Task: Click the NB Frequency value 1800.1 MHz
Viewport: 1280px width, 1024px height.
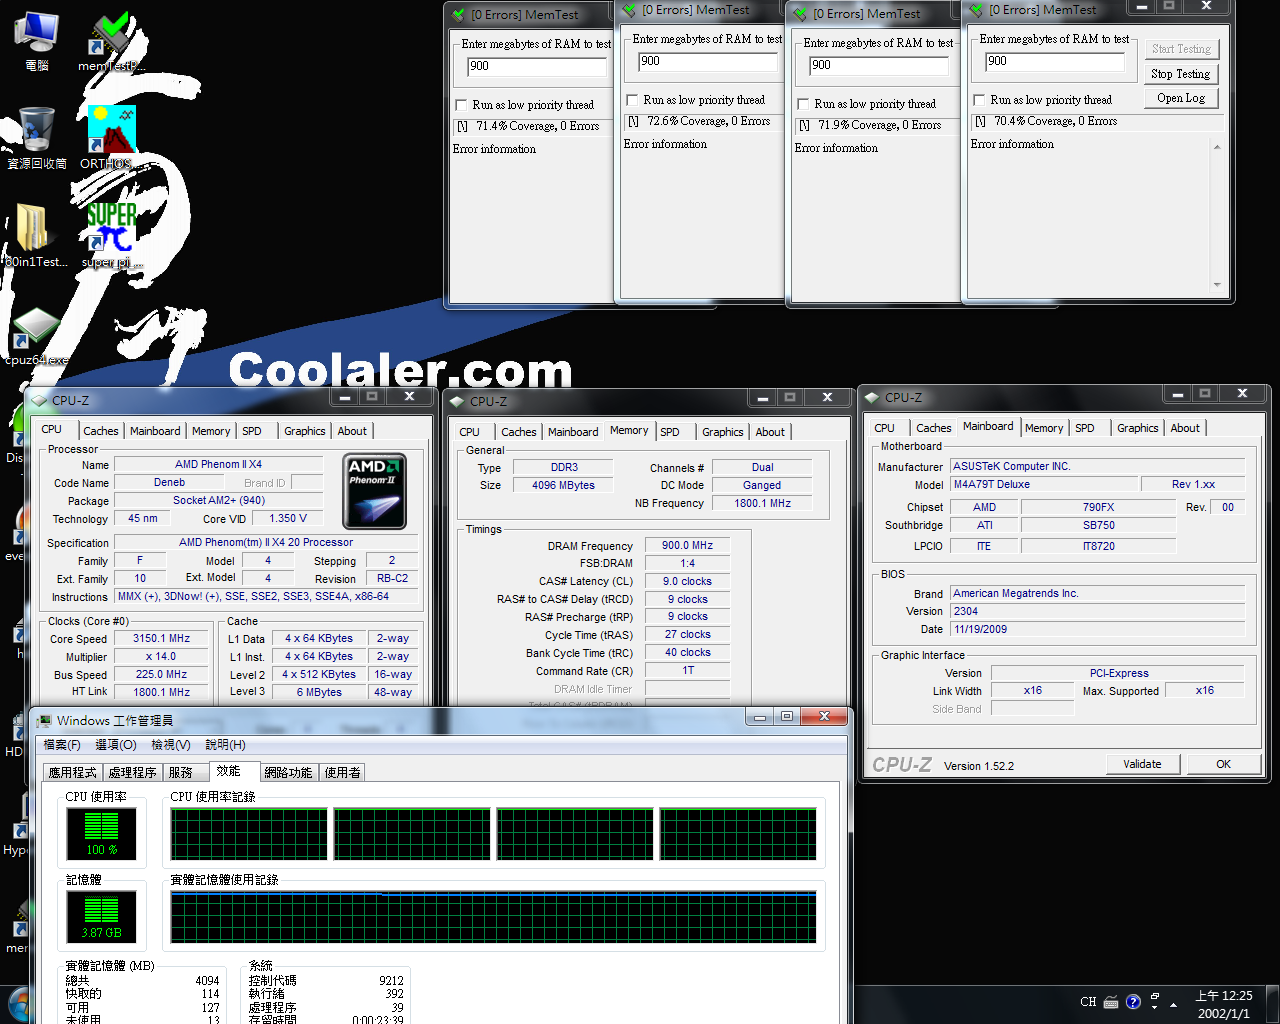Action: pyautogui.click(x=762, y=504)
